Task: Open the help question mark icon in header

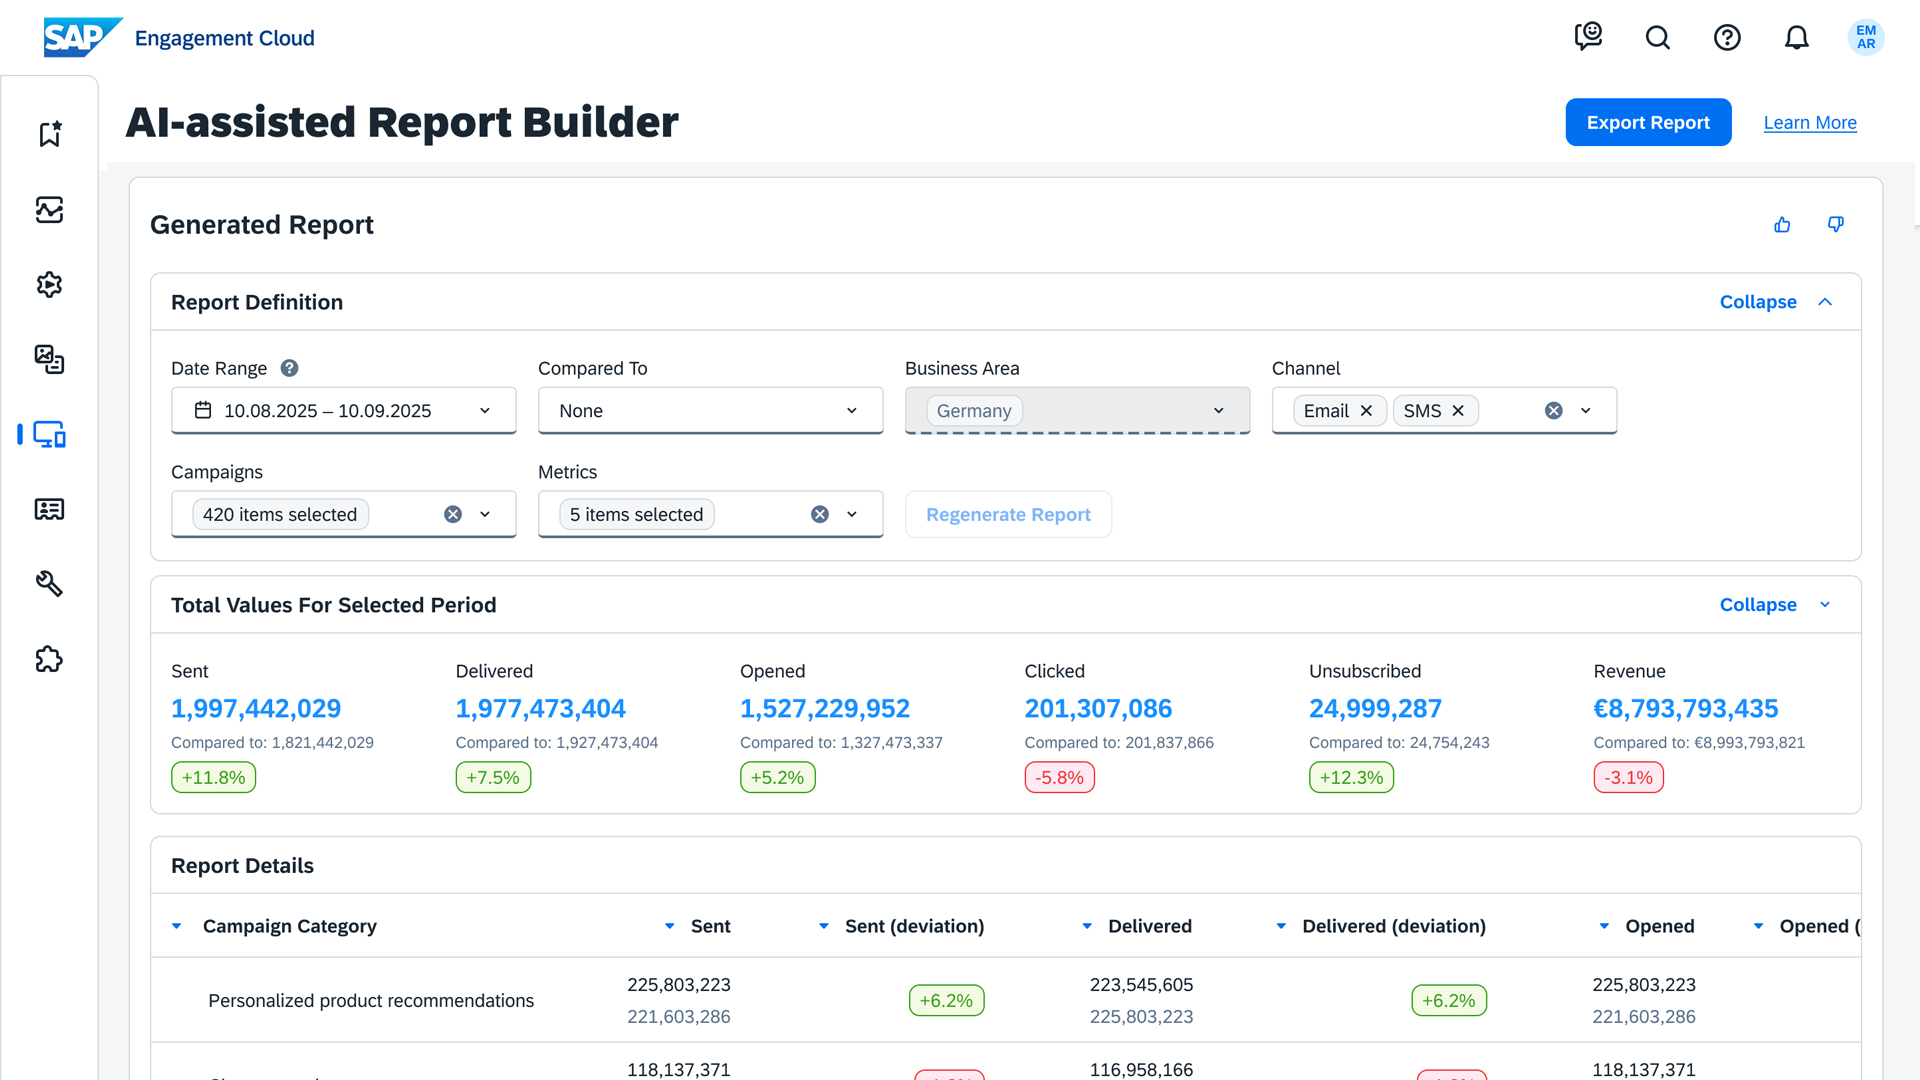Action: tap(1727, 38)
